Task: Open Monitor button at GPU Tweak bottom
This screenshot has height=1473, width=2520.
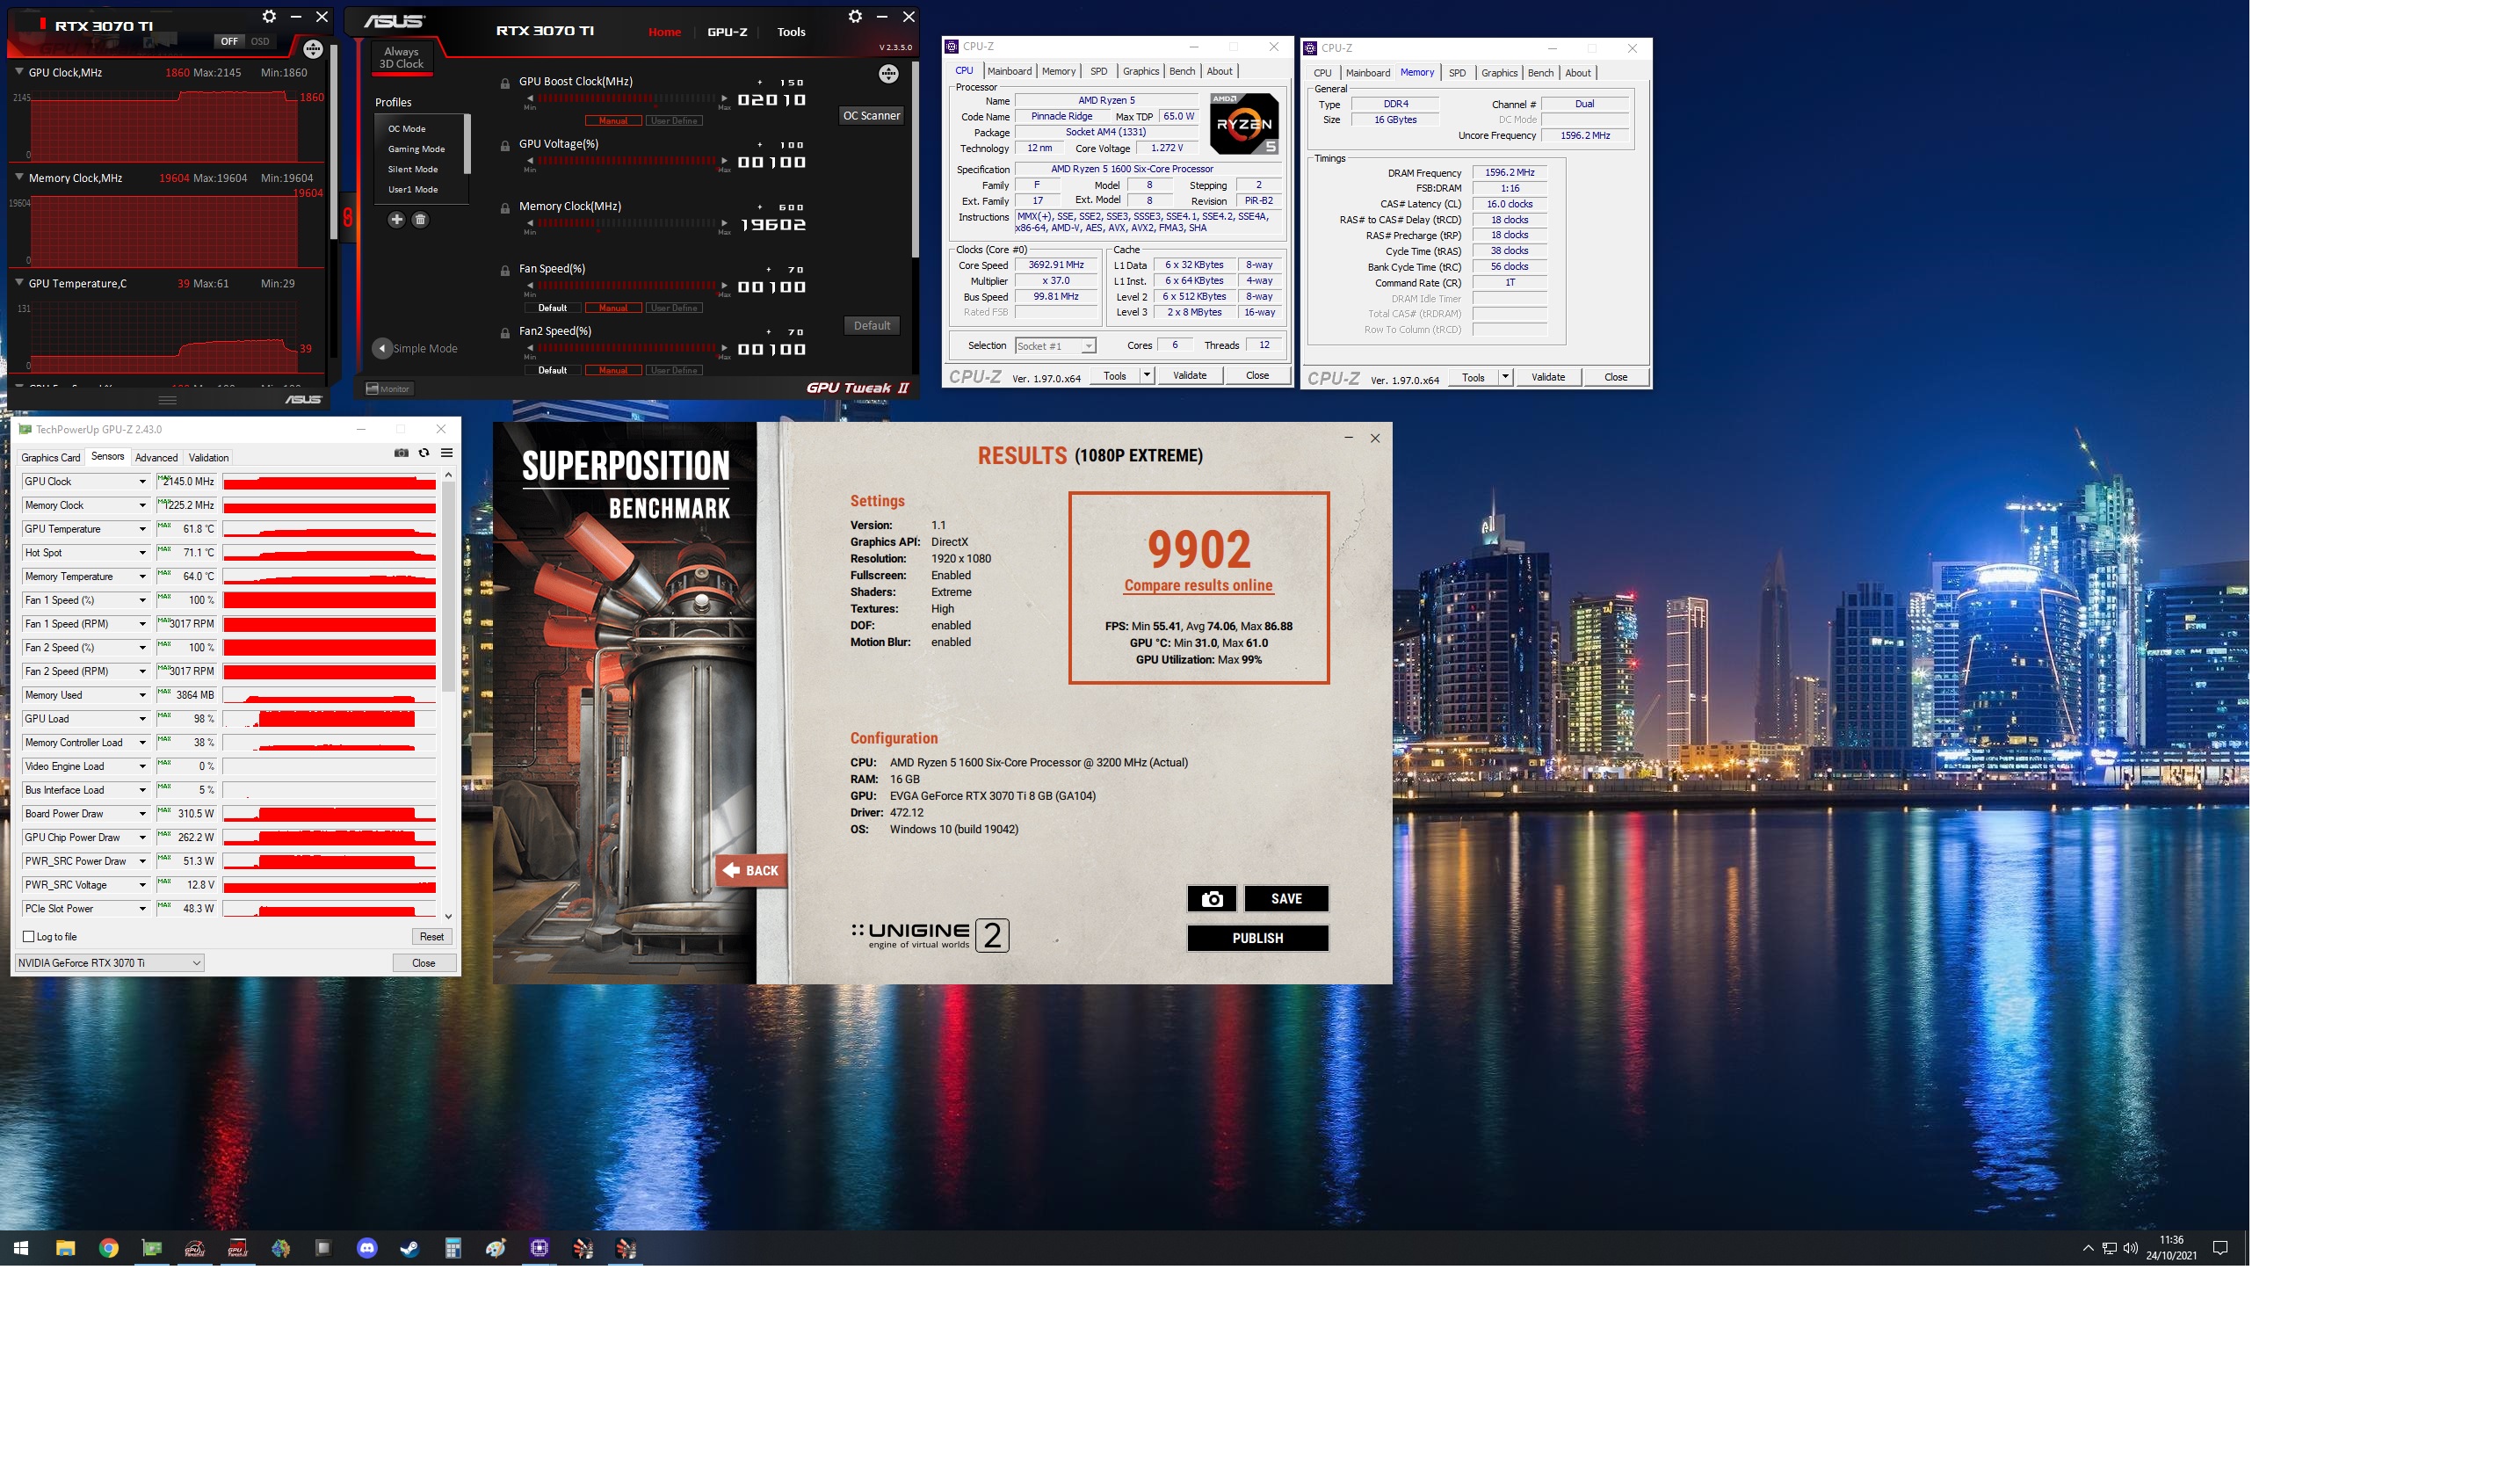Action: tap(389, 389)
